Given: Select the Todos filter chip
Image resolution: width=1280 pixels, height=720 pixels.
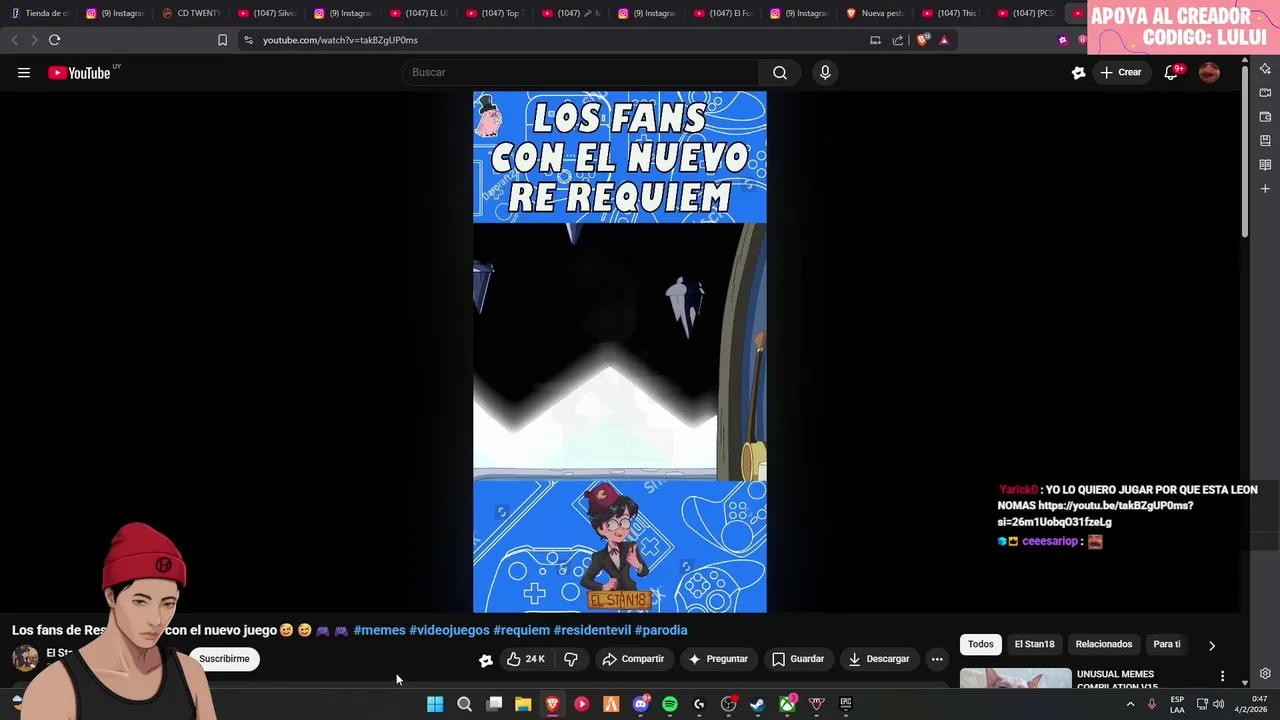Looking at the screenshot, I should click(981, 645).
